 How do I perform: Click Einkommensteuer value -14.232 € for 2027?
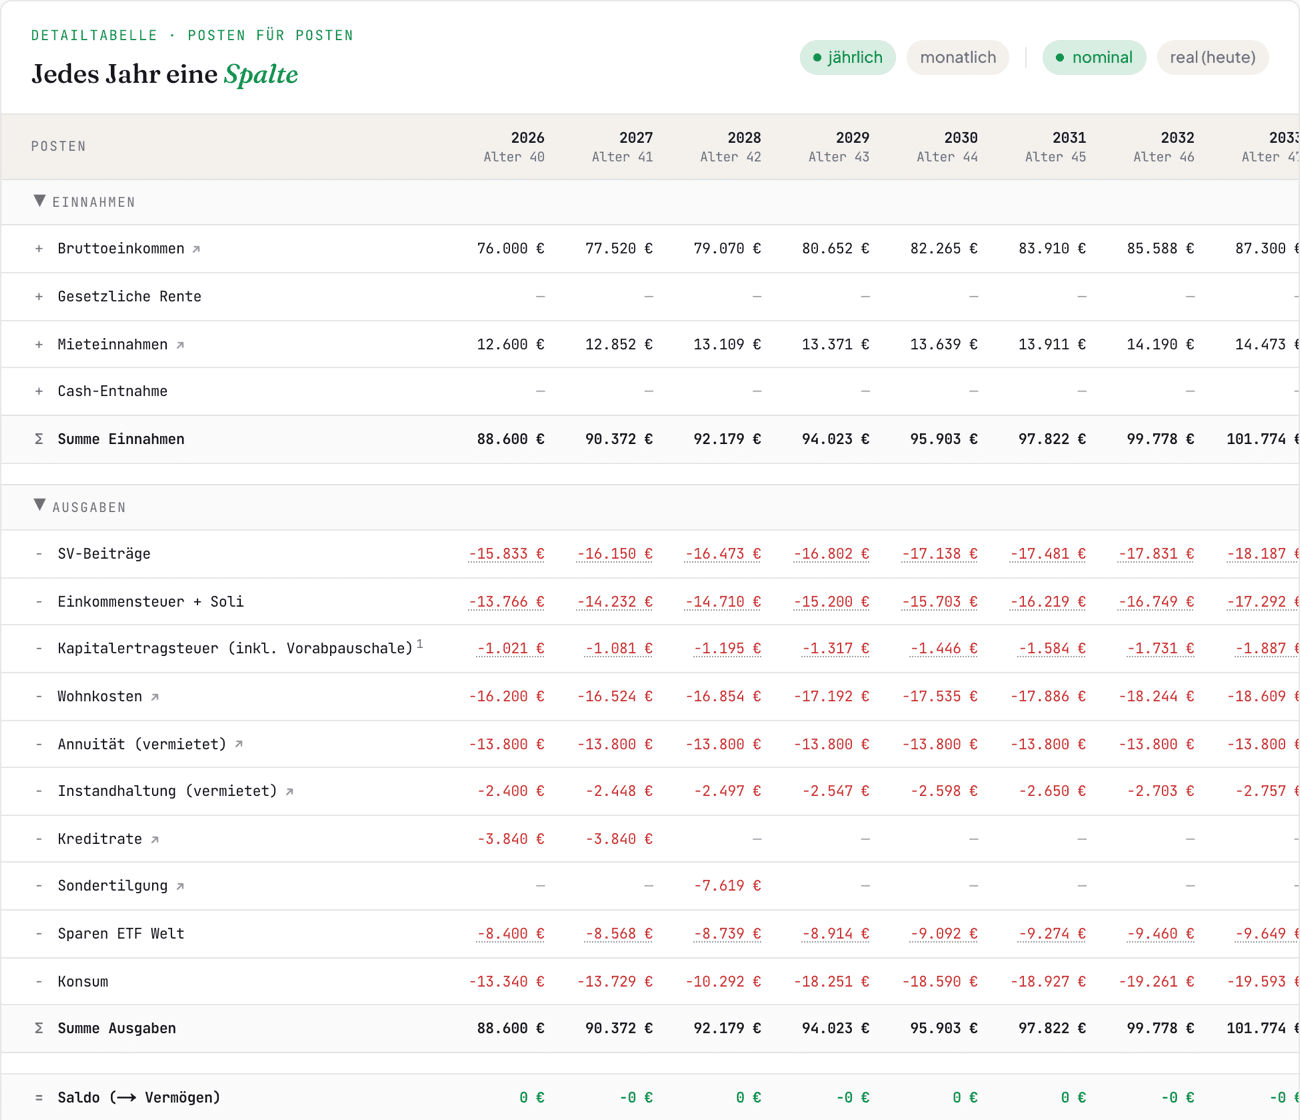(x=615, y=602)
